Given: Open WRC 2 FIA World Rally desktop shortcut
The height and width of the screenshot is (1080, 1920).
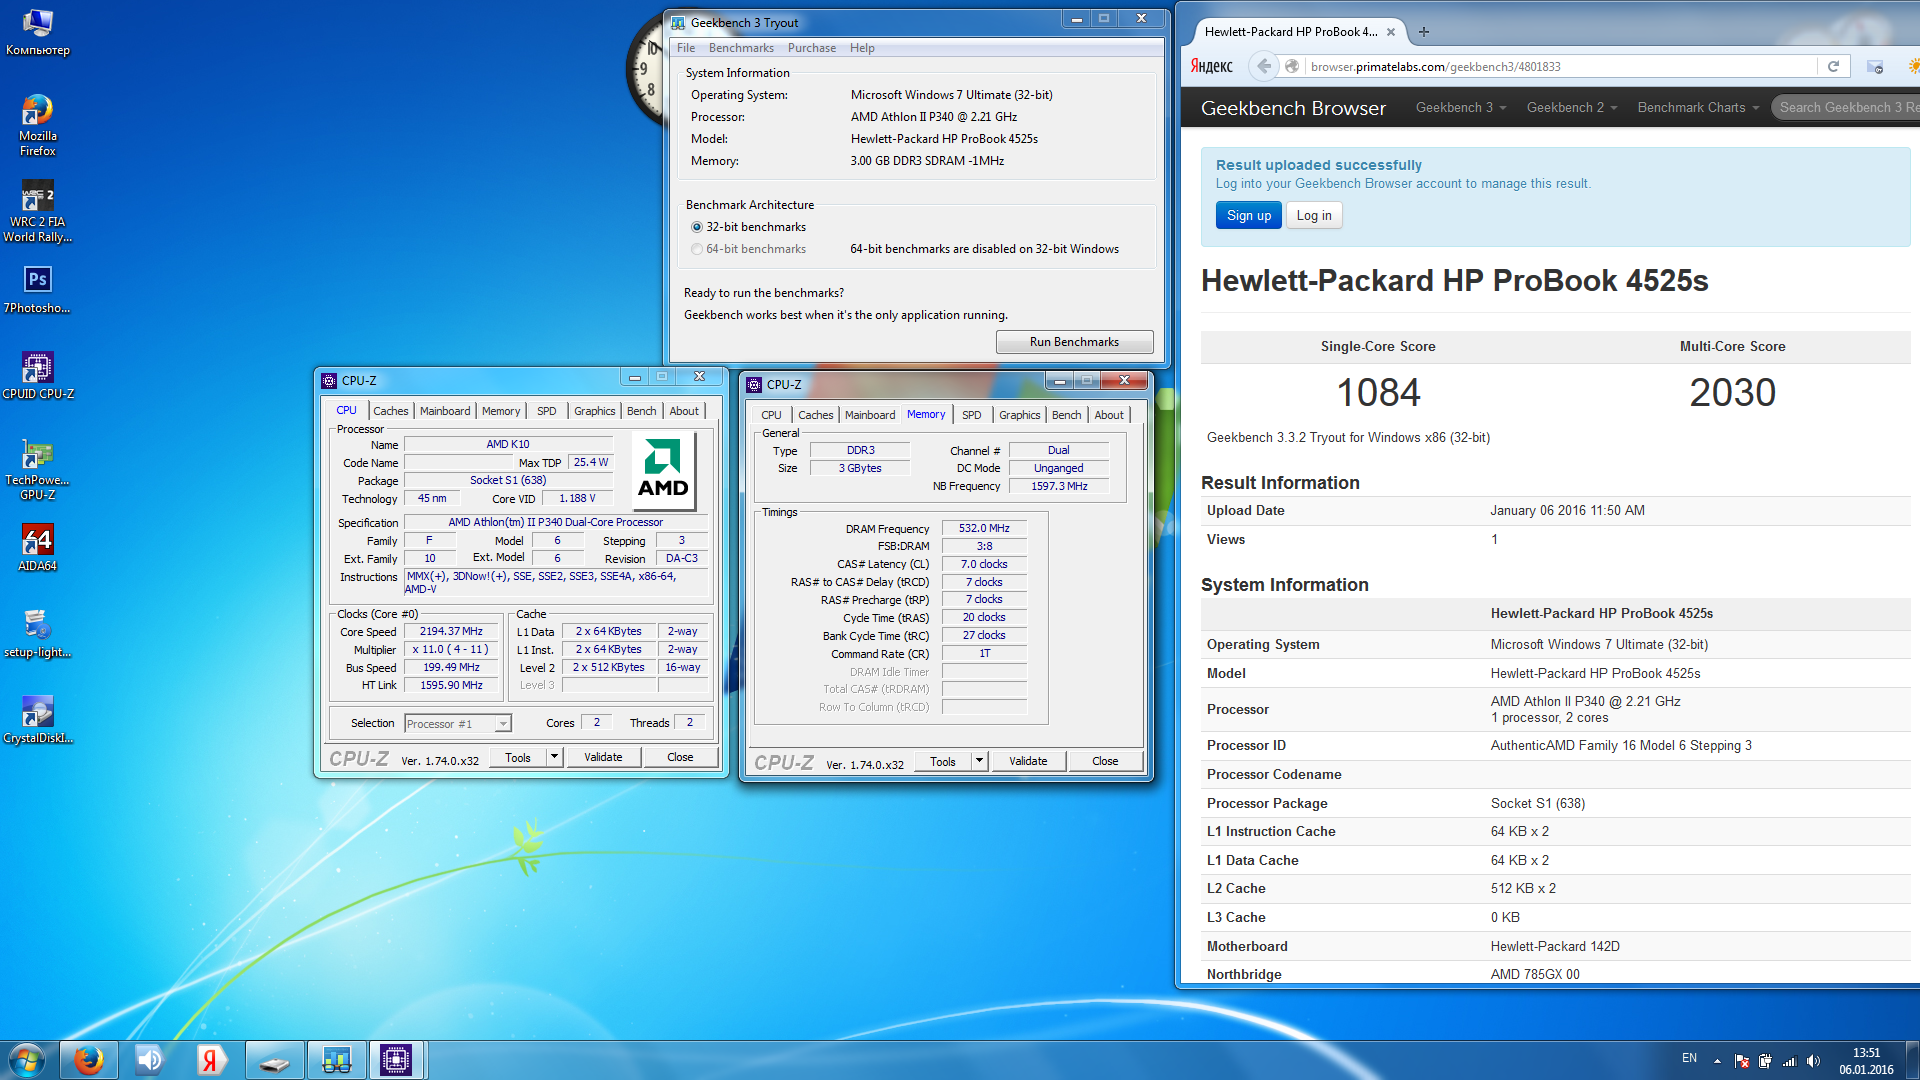Looking at the screenshot, I should pos(38,211).
